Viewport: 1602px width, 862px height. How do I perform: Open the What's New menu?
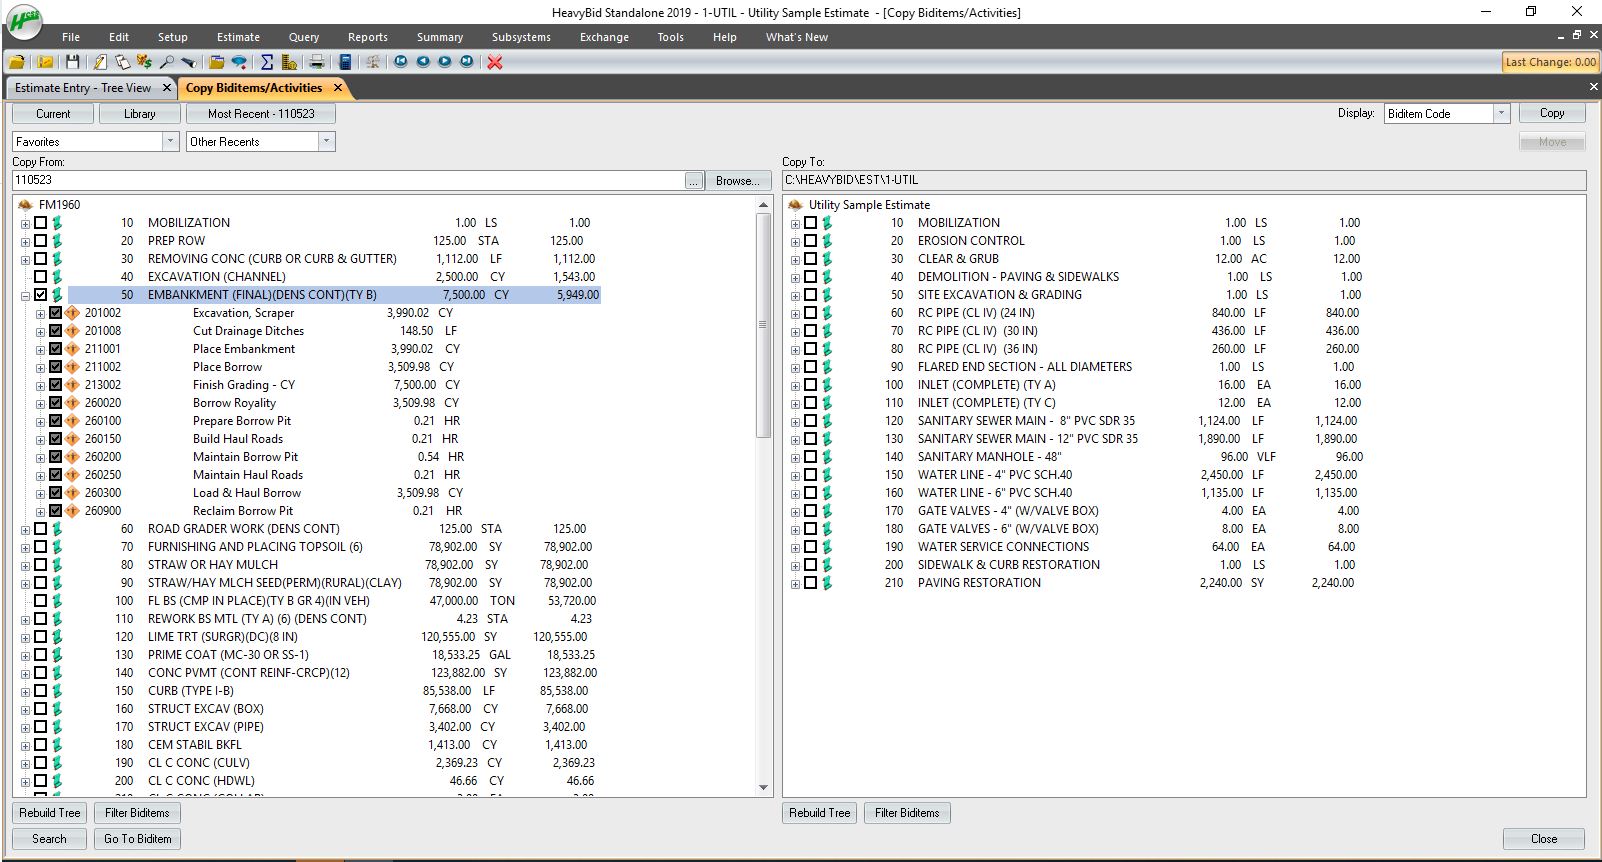point(797,37)
